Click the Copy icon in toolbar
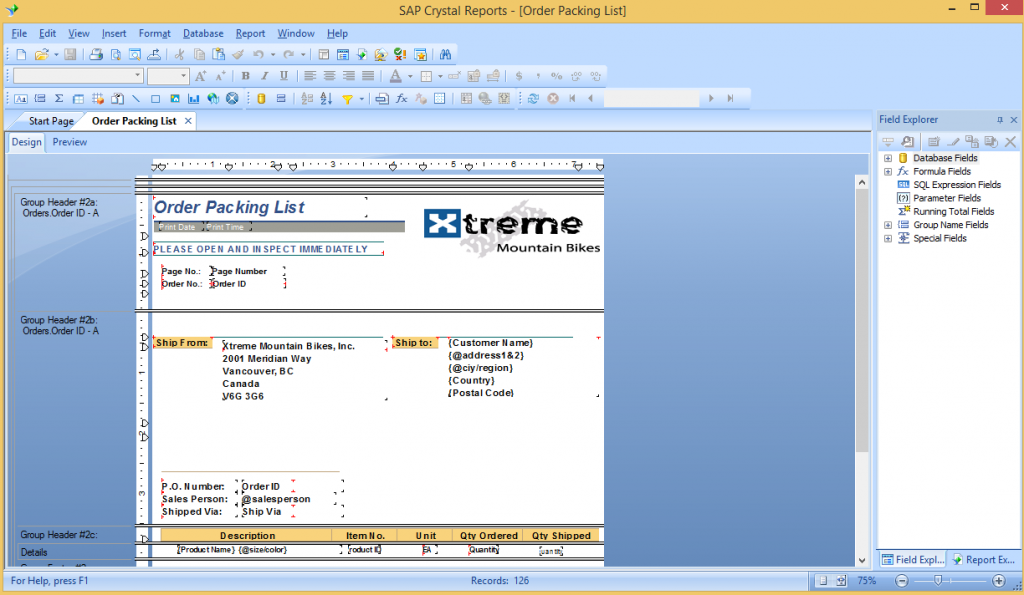 point(199,55)
